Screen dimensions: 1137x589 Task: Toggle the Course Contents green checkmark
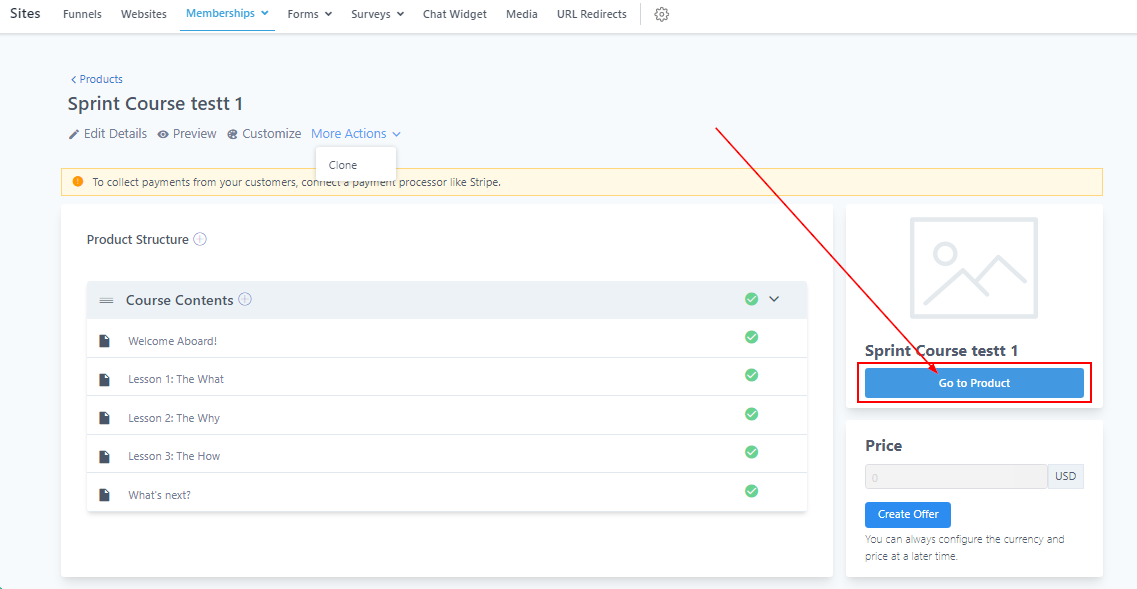pos(751,299)
